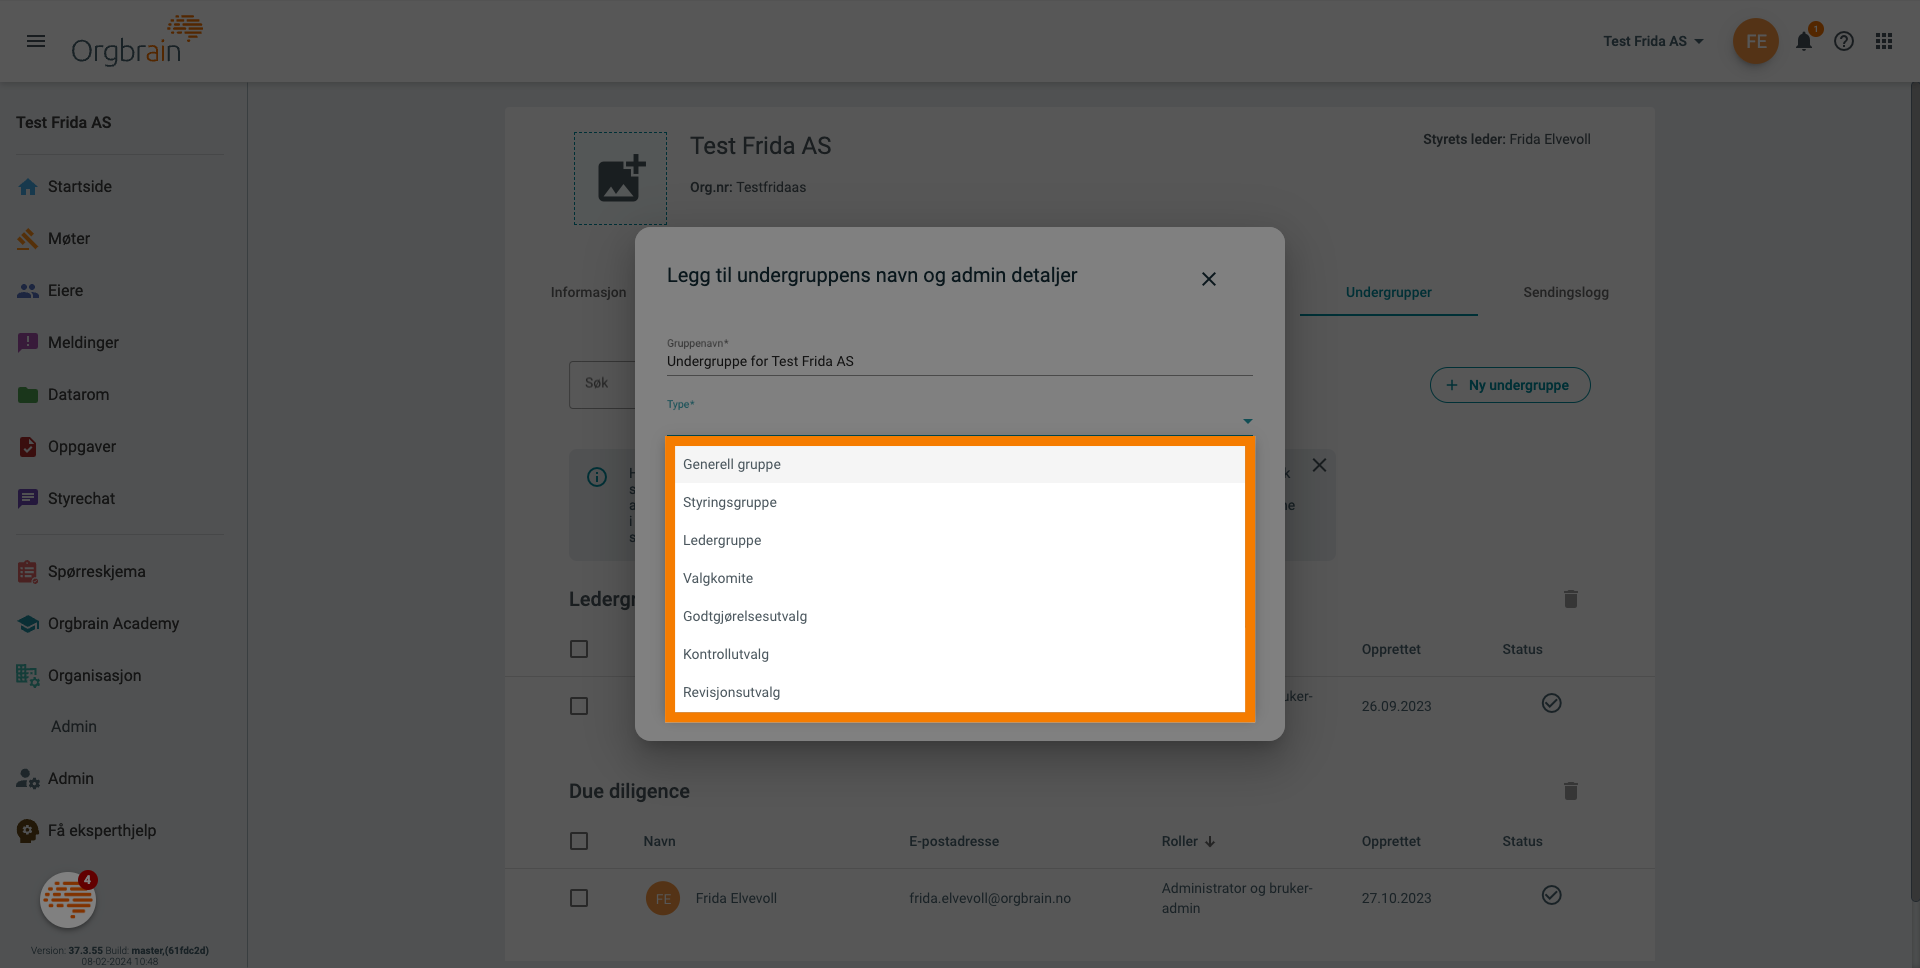Image resolution: width=1920 pixels, height=968 pixels.
Task: Click the add company logo image icon
Action: click(x=620, y=178)
